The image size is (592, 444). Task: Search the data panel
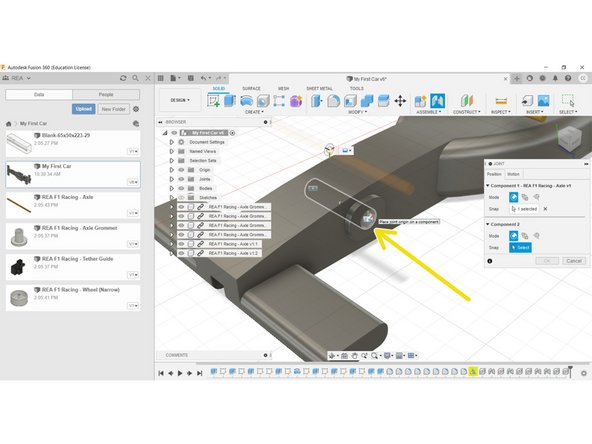(136, 78)
